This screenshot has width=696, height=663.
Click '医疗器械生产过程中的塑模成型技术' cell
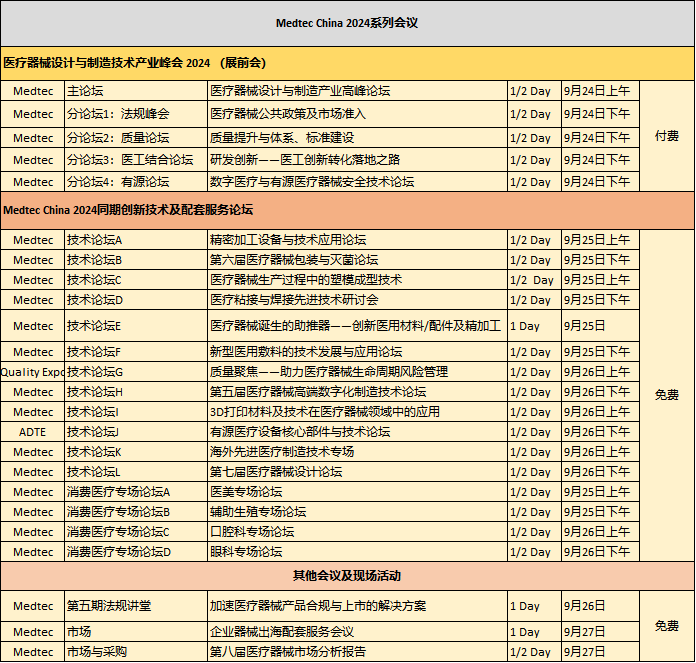[357, 280]
